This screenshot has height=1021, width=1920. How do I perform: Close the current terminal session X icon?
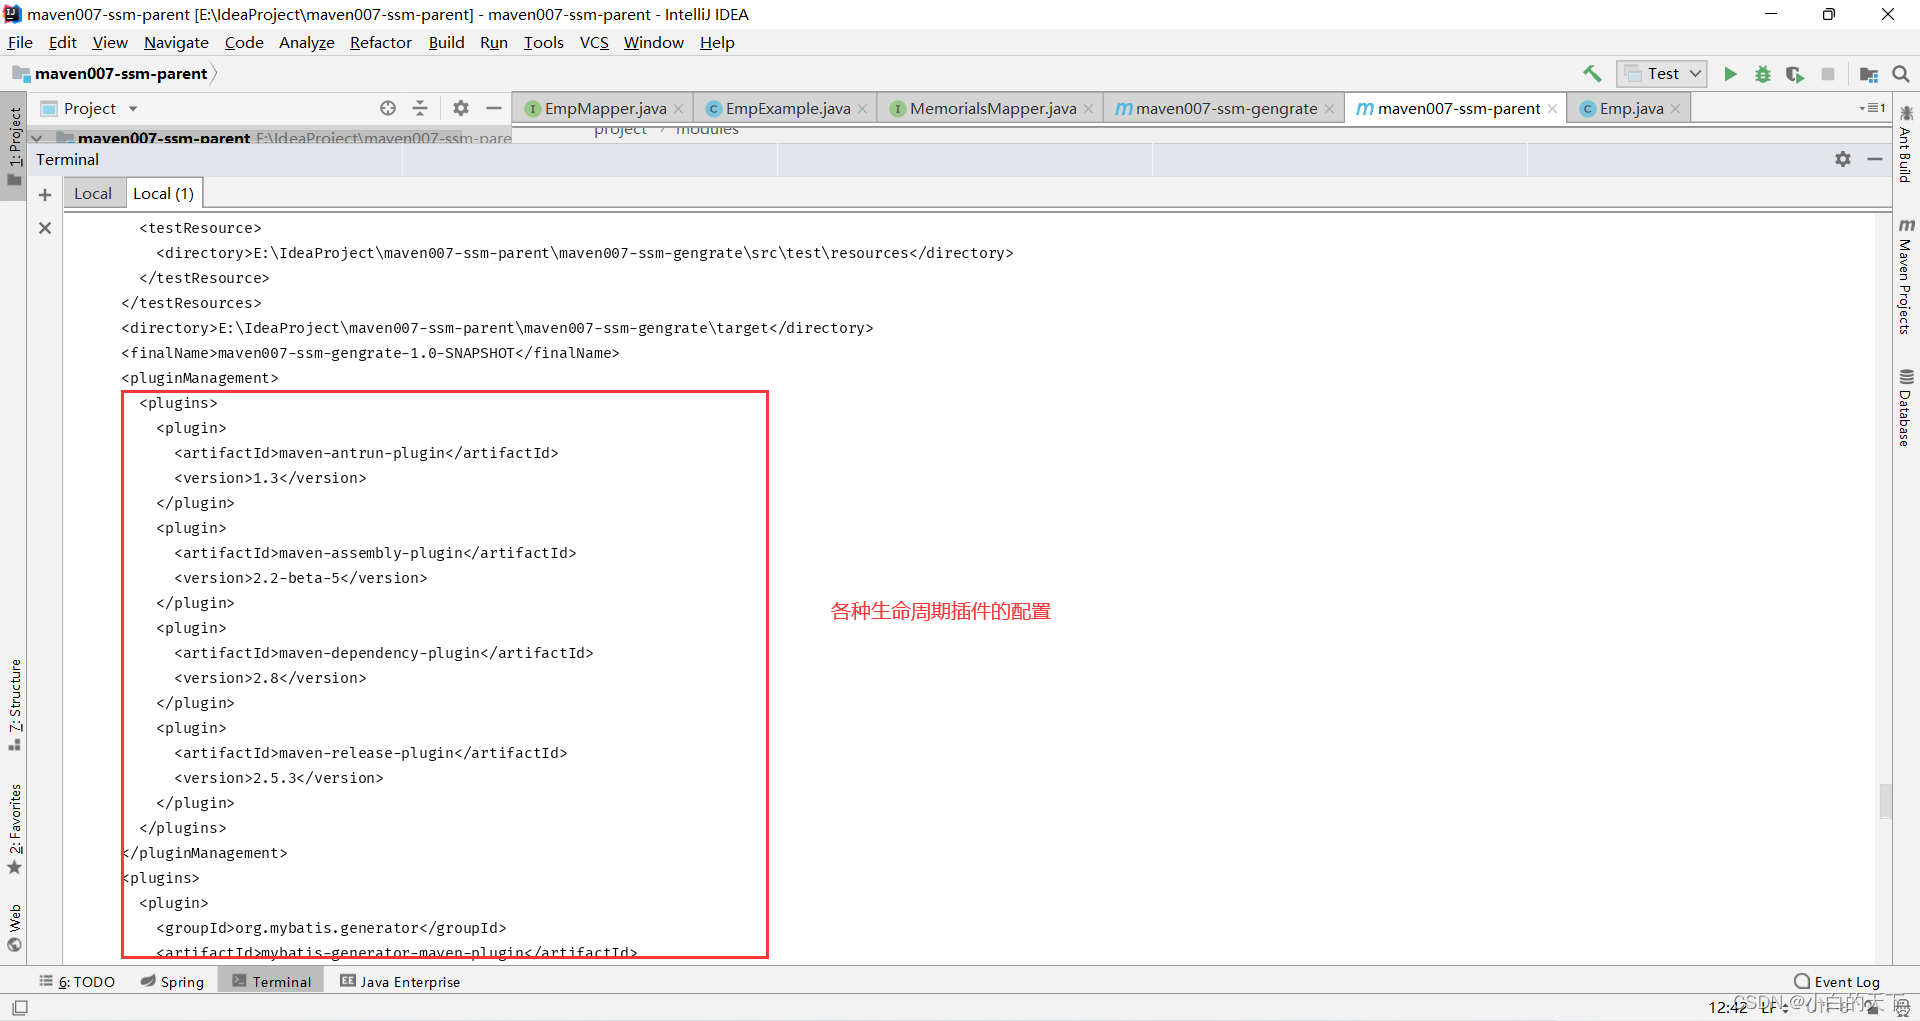45,228
